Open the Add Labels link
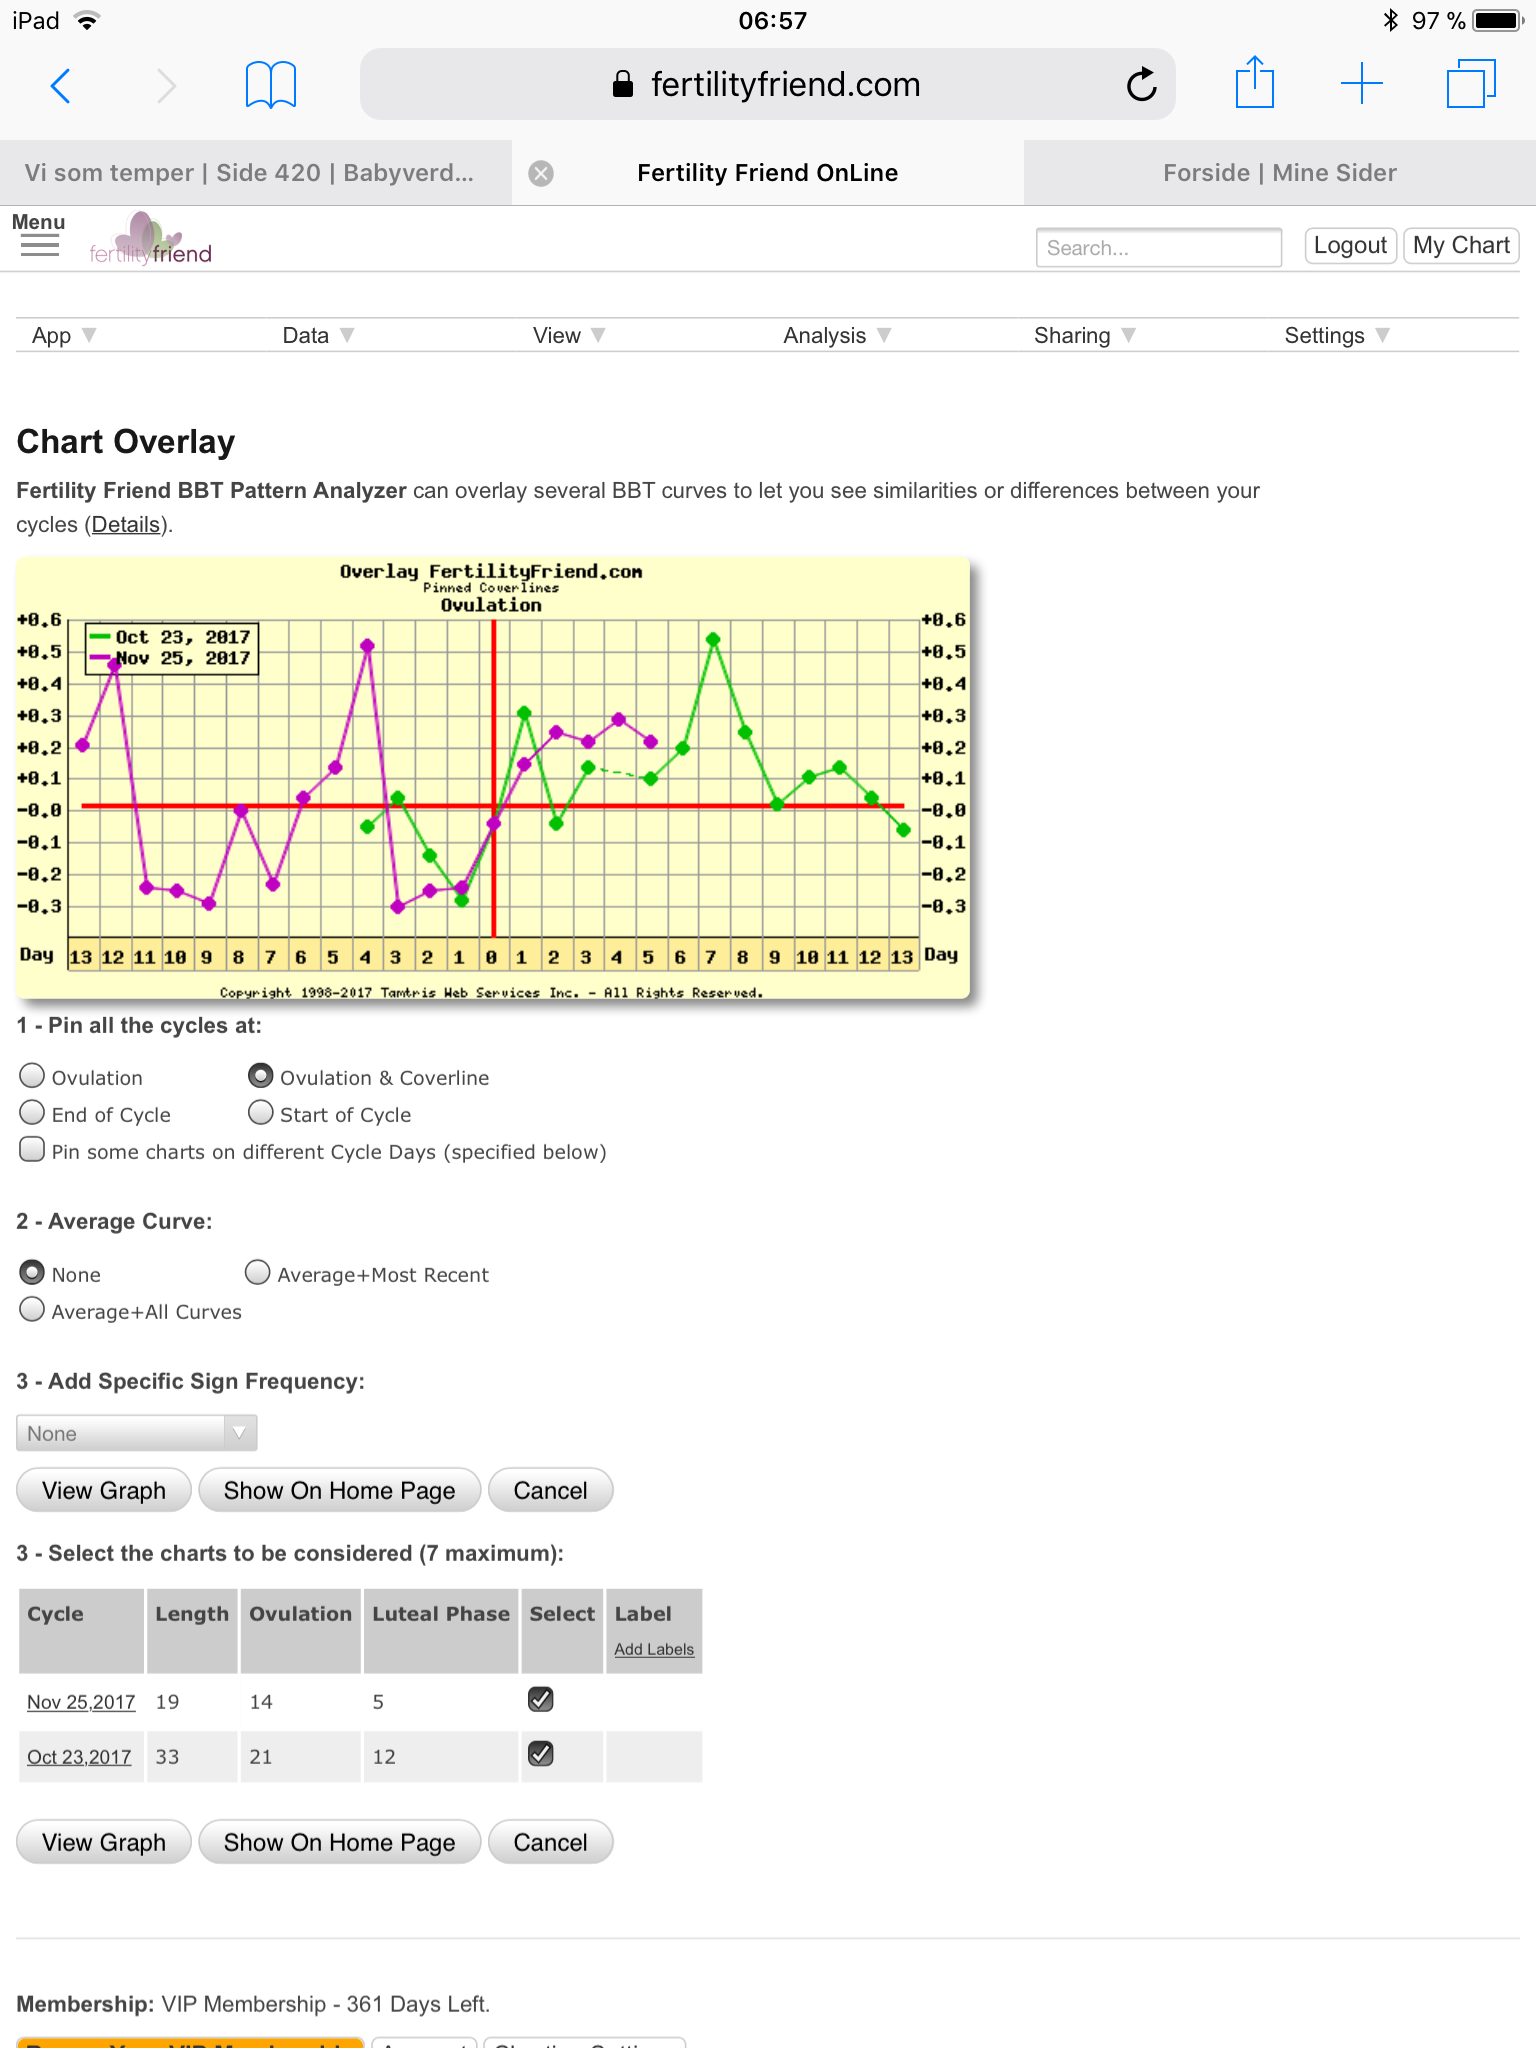 coord(654,1649)
